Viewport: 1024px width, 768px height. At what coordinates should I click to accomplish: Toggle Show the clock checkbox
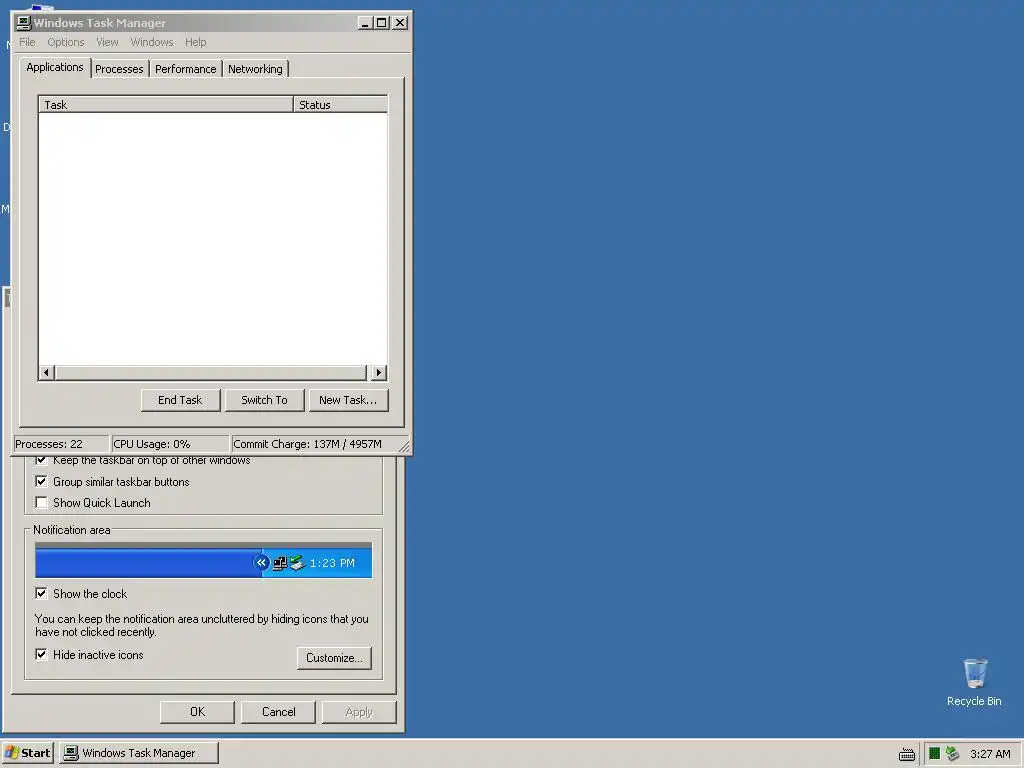pos(41,593)
